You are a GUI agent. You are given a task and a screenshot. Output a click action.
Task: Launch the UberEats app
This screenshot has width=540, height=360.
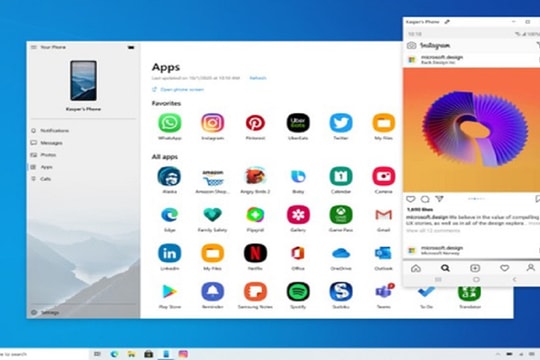tap(298, 123)
